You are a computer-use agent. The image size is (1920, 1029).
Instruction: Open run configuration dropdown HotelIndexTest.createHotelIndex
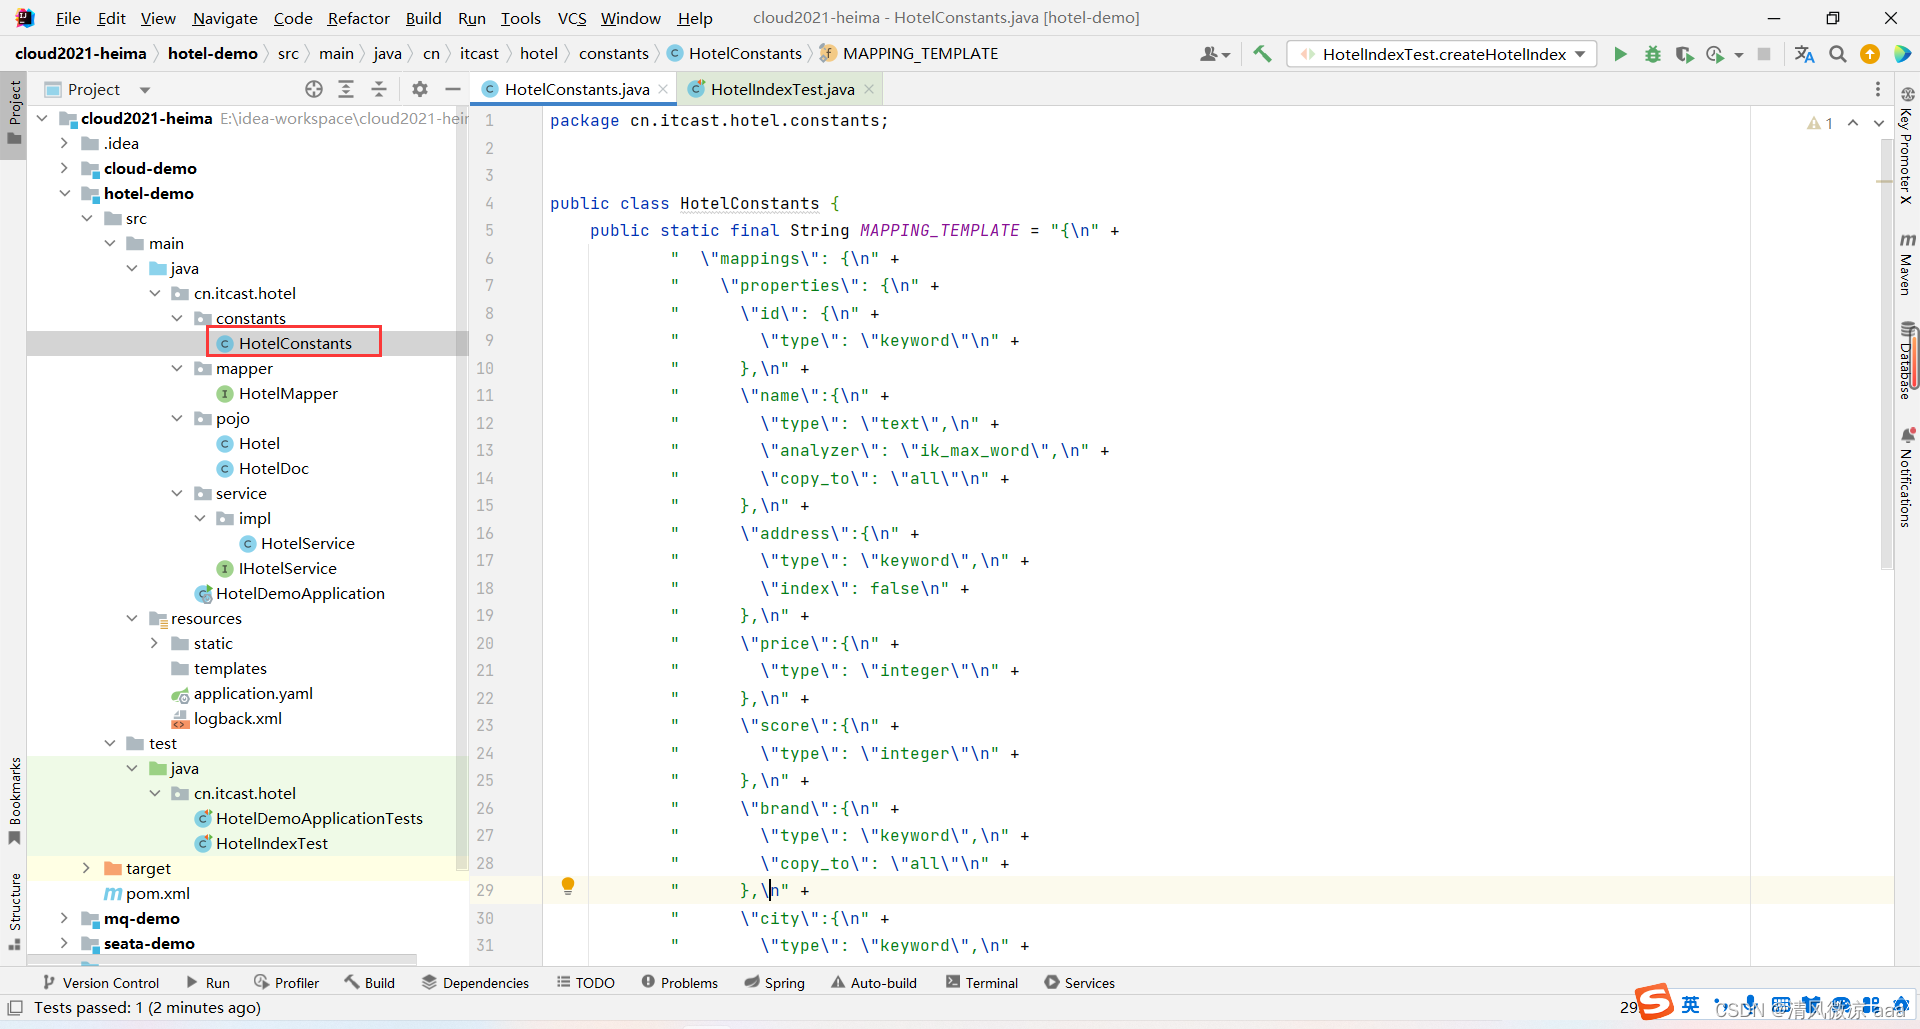pyautogui.click(x=1442, y=54)
